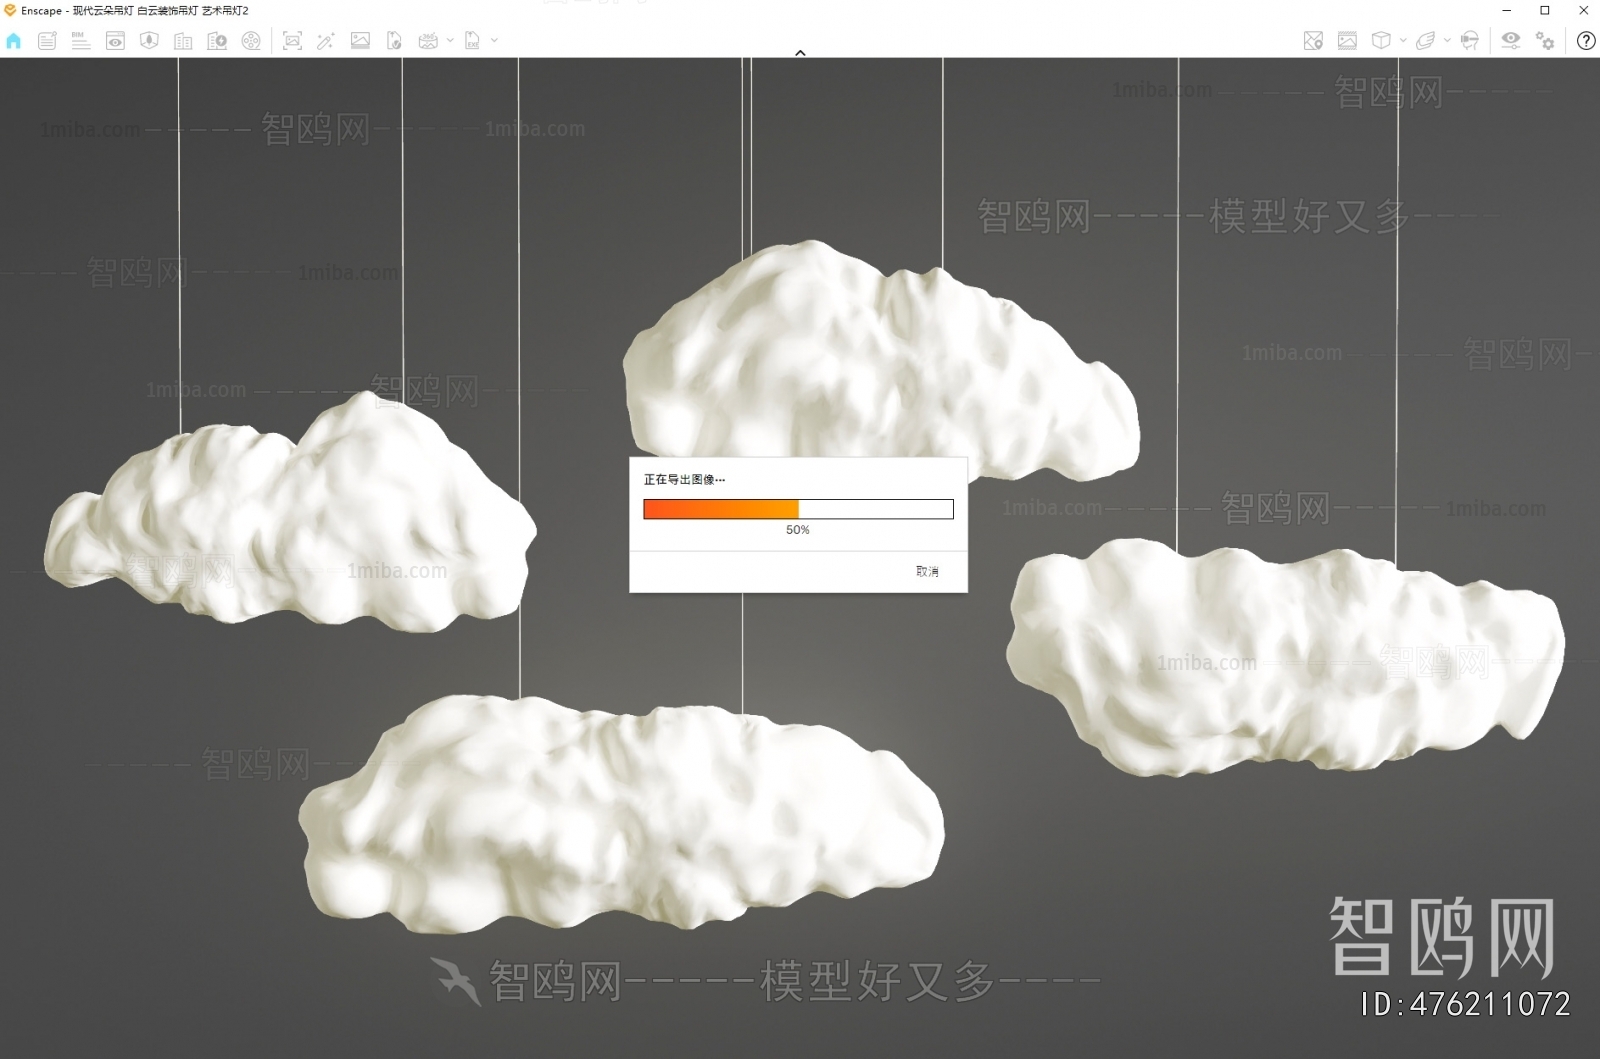
Task: Click the export progress bar at 50%
Action: (x=798, y=510)
